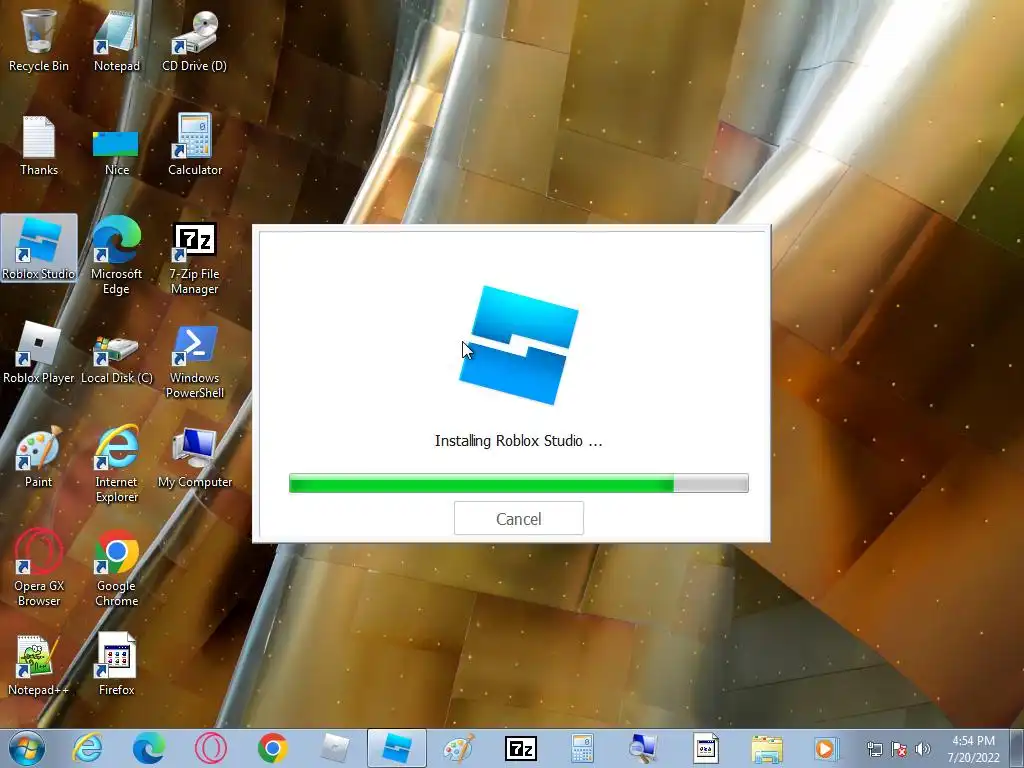Viewport: 1024px width, 768px height.
Task: Select the Notepad++ desktop shortcut
Action: tap(39, 665)
